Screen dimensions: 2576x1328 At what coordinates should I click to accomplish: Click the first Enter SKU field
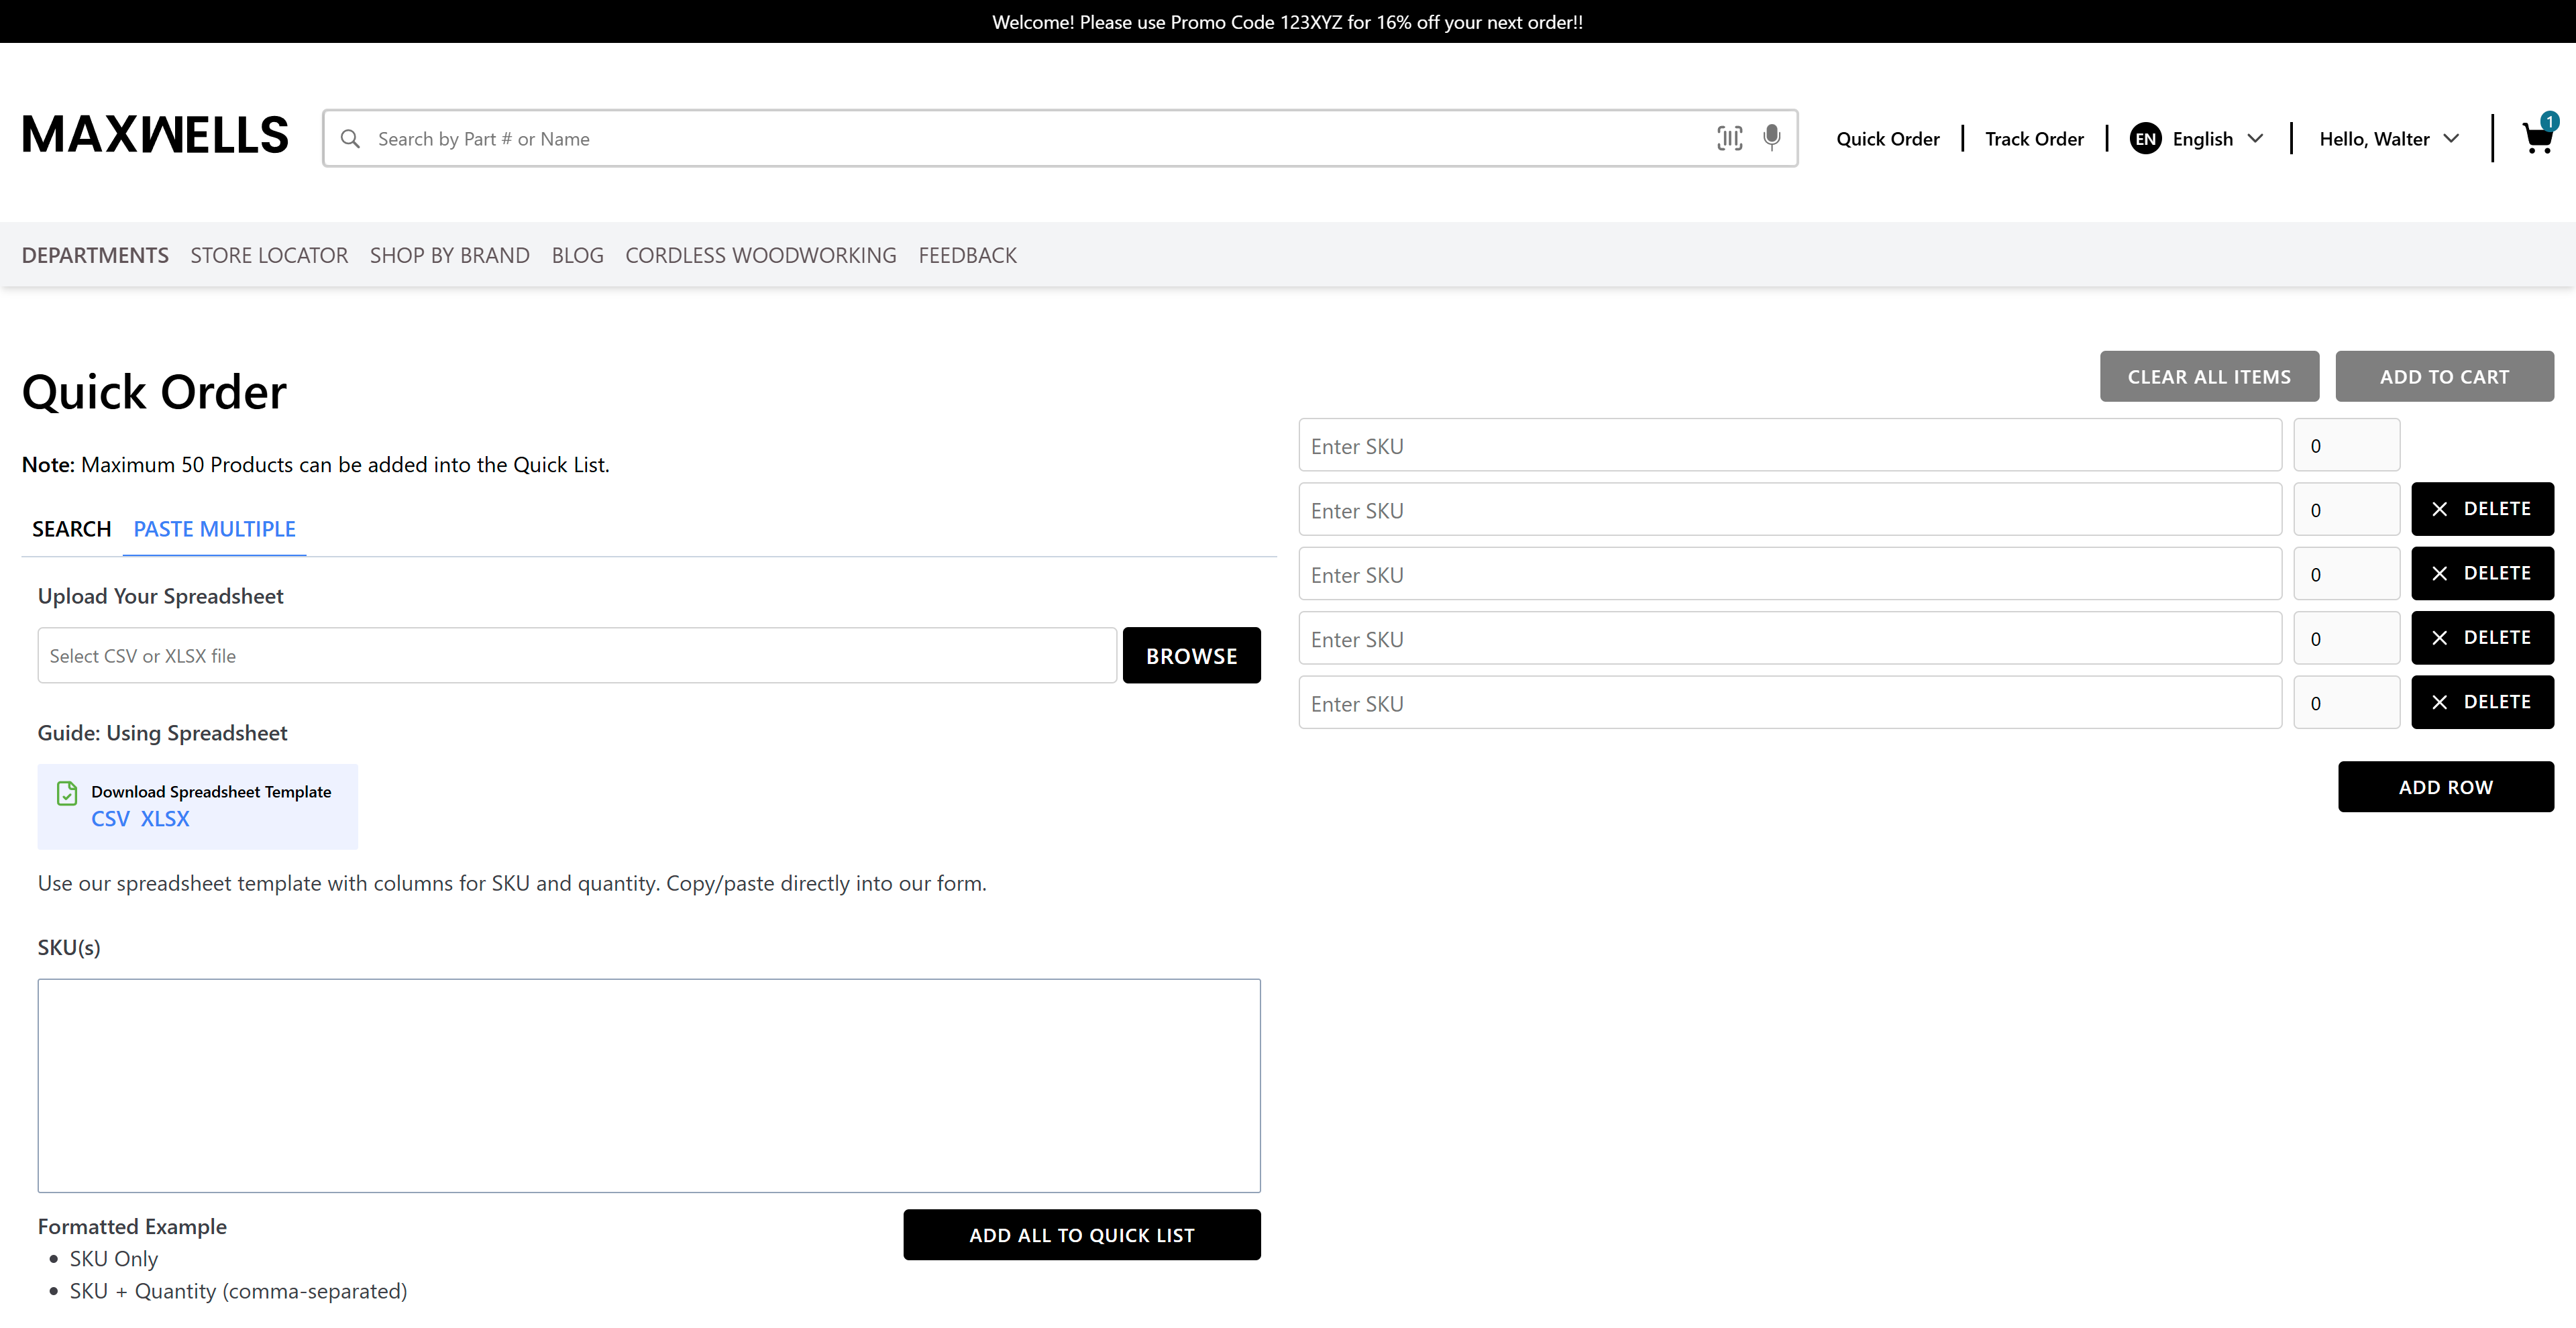pyautogui.click(x=1789, y=446)
